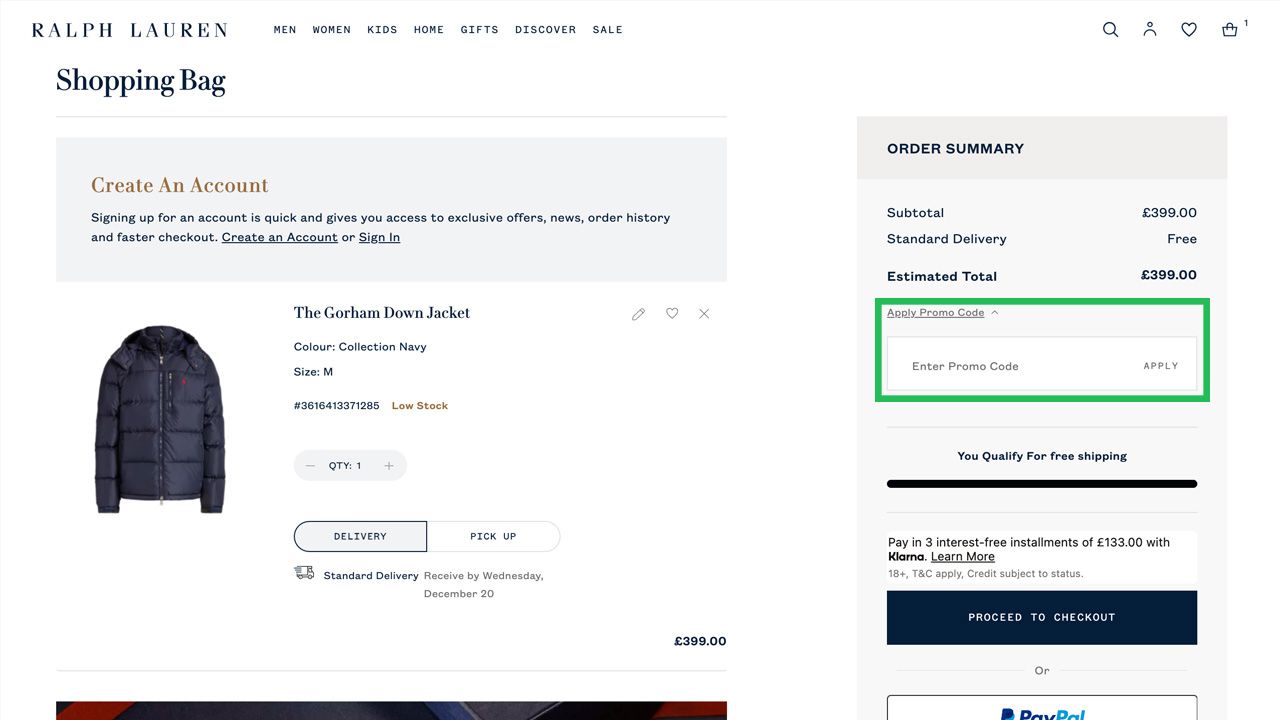
Task: Click the free shipping progress bar
Action: coord(1042,484)
